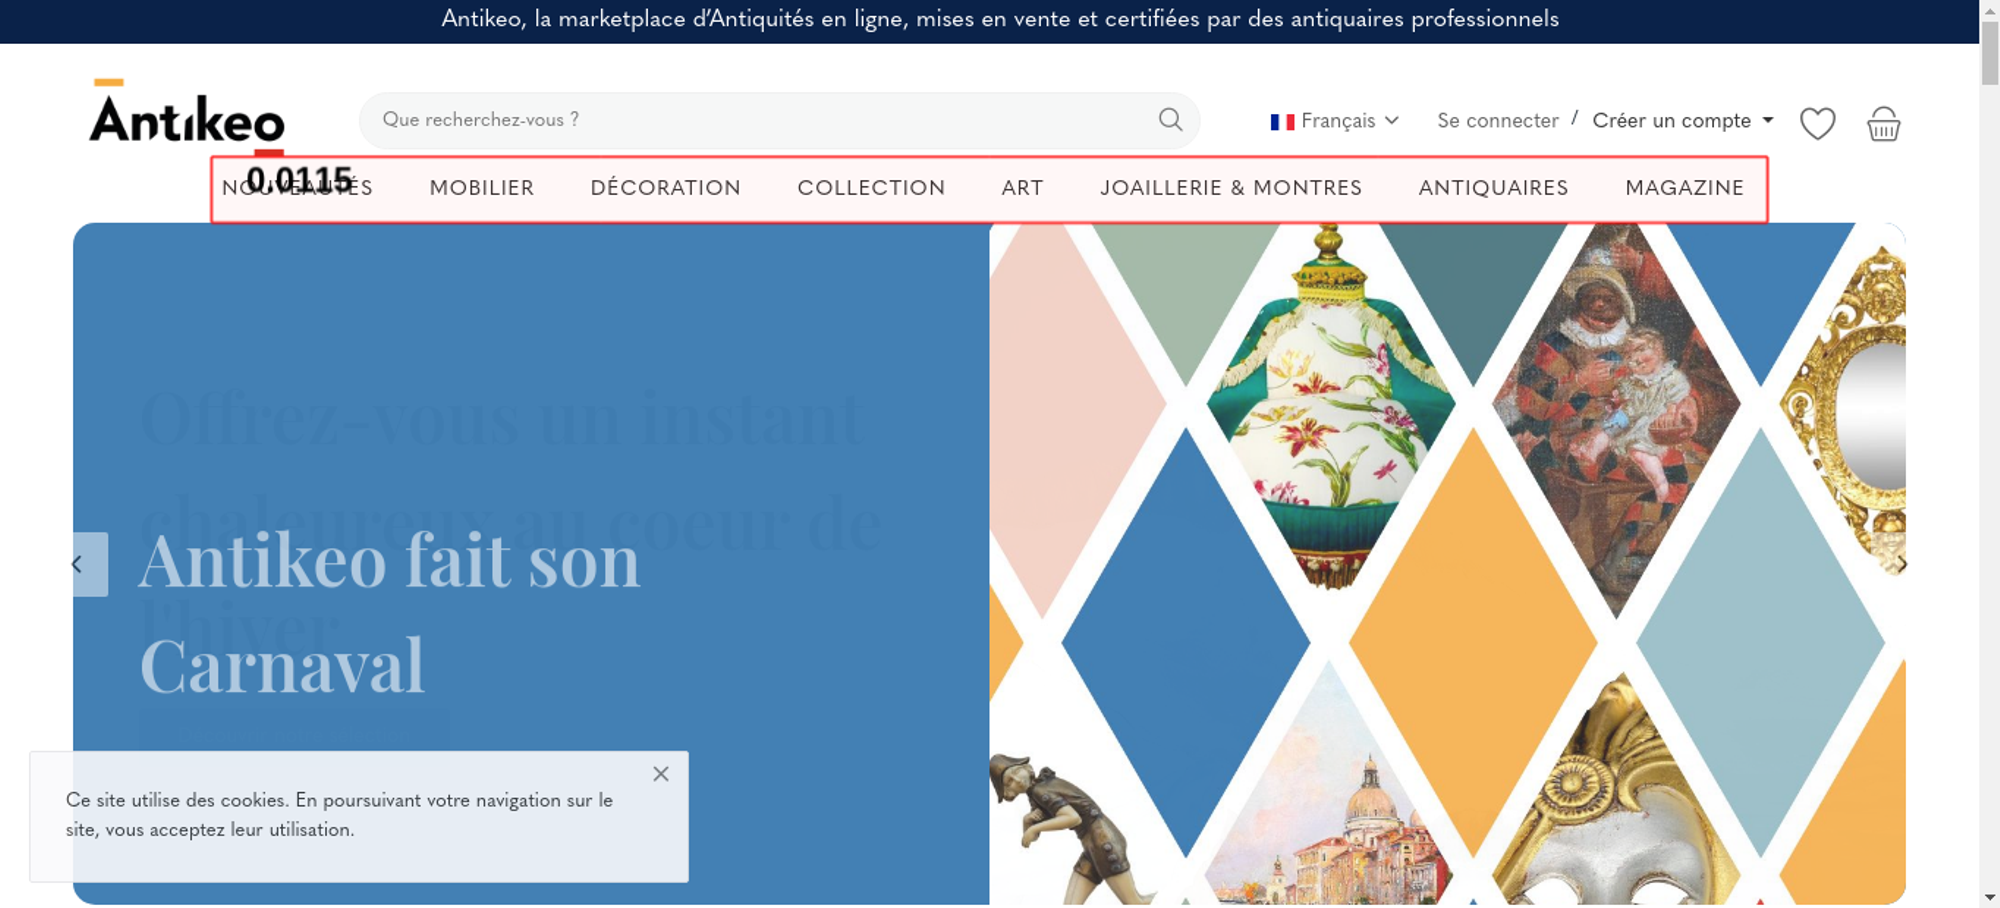Click the Antikeo logo
The width and height of the screenshot is (2000, 908).
[x=187, y=116]
